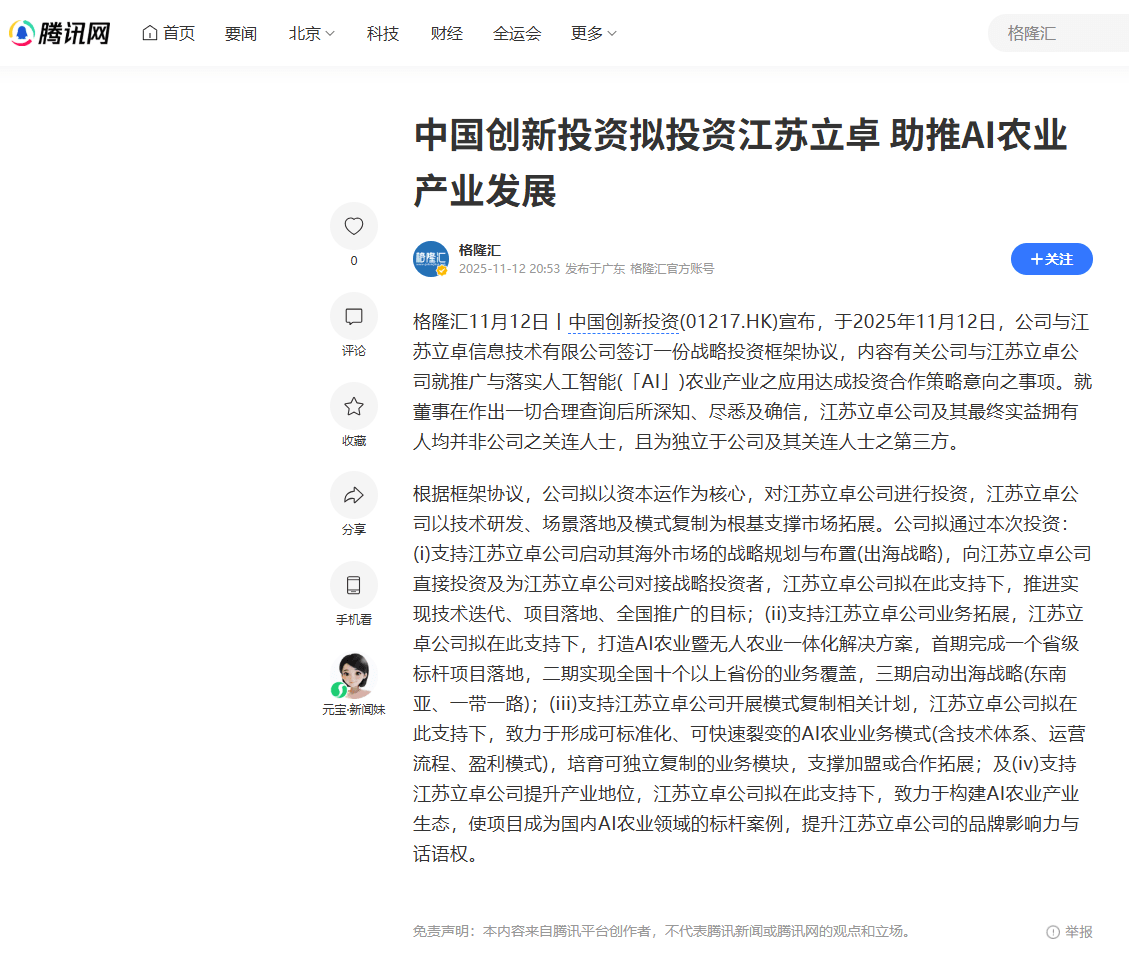Open the 全运会 section
This screenshot has height=969, width=1129.
(x=517, y=33)
